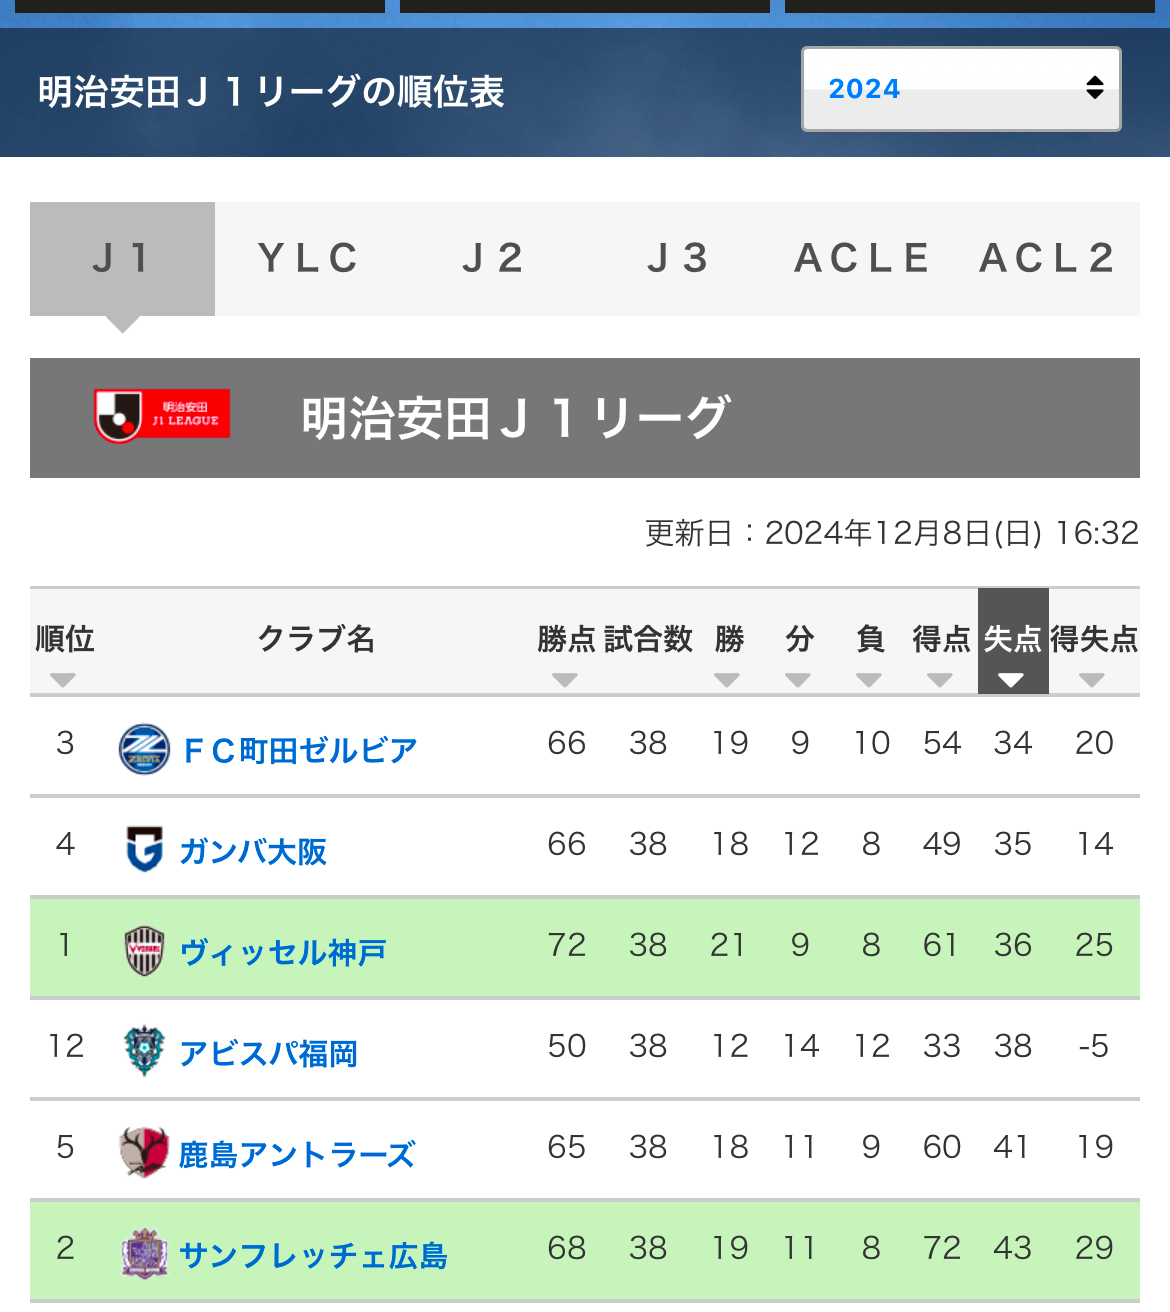Click the Gamba Osaka club crest
This screenshot has height=1312, width=1170.
point(144,849)
